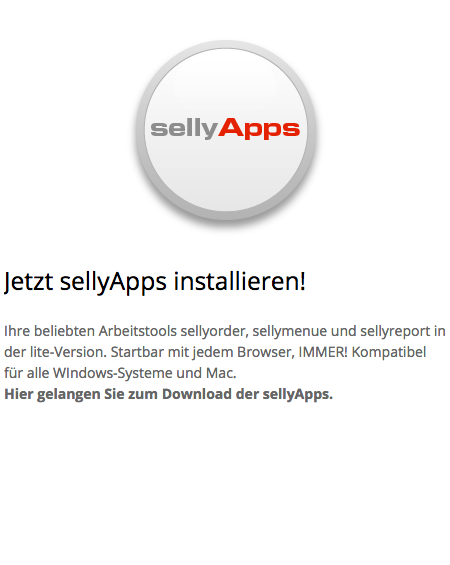Click "Kompatibel" in the description paragraph
The image size is (450, 565).
pos(389,352)
